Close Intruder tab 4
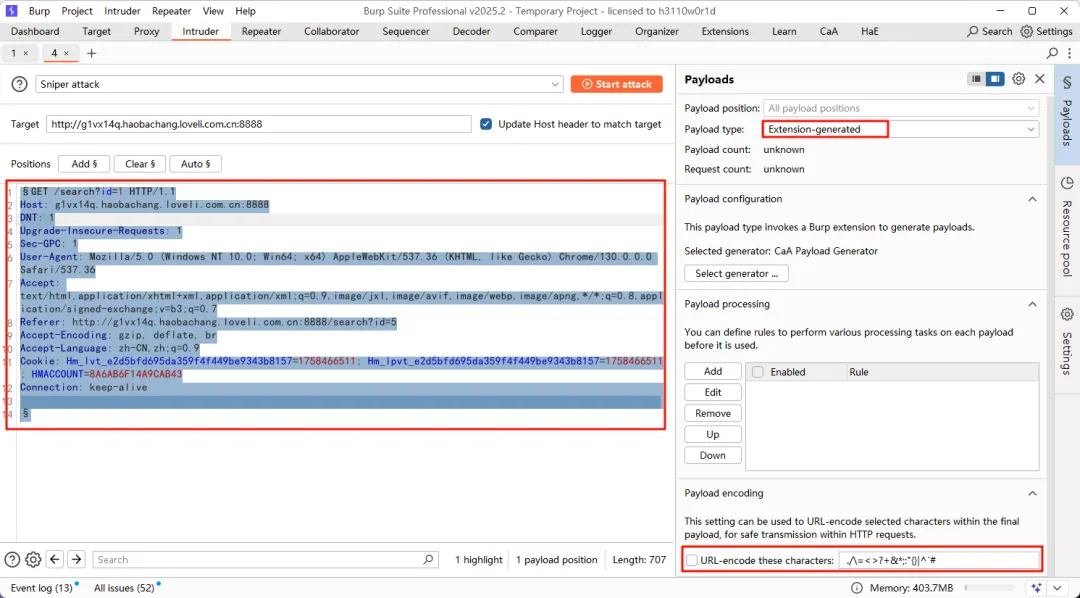The image size is (1080, 598). pyautogui.click(x=66, y=53)
